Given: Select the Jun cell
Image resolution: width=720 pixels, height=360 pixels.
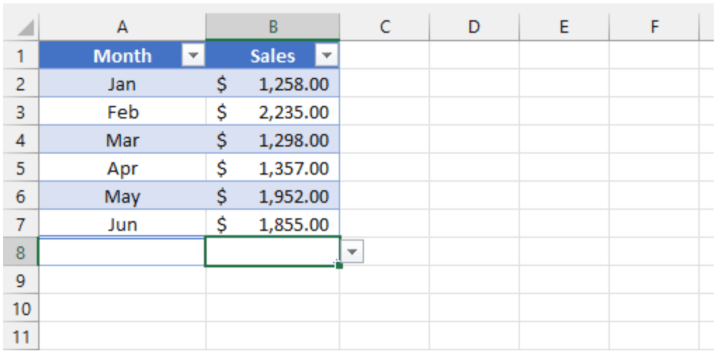Looking at the screenshot, I should point(122,224).
